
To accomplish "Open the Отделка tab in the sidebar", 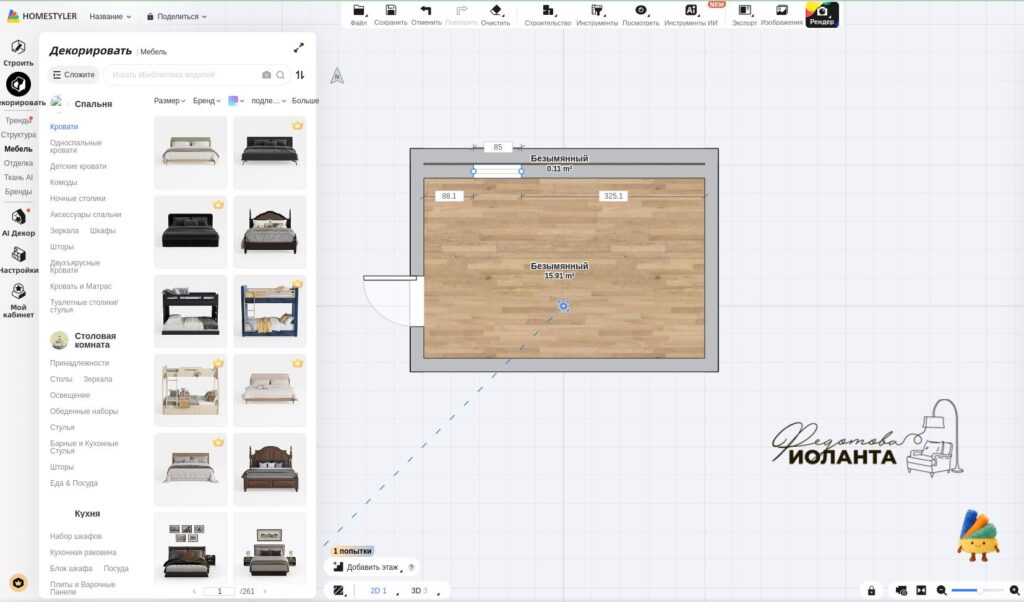I will (x=18, y=163).
